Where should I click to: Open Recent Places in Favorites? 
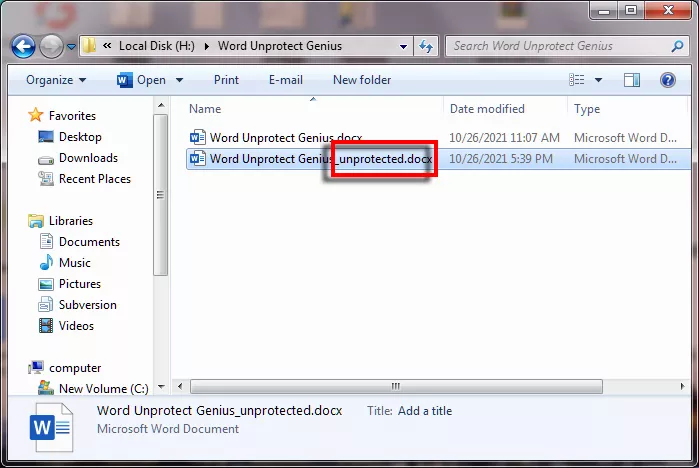[95, 179]
